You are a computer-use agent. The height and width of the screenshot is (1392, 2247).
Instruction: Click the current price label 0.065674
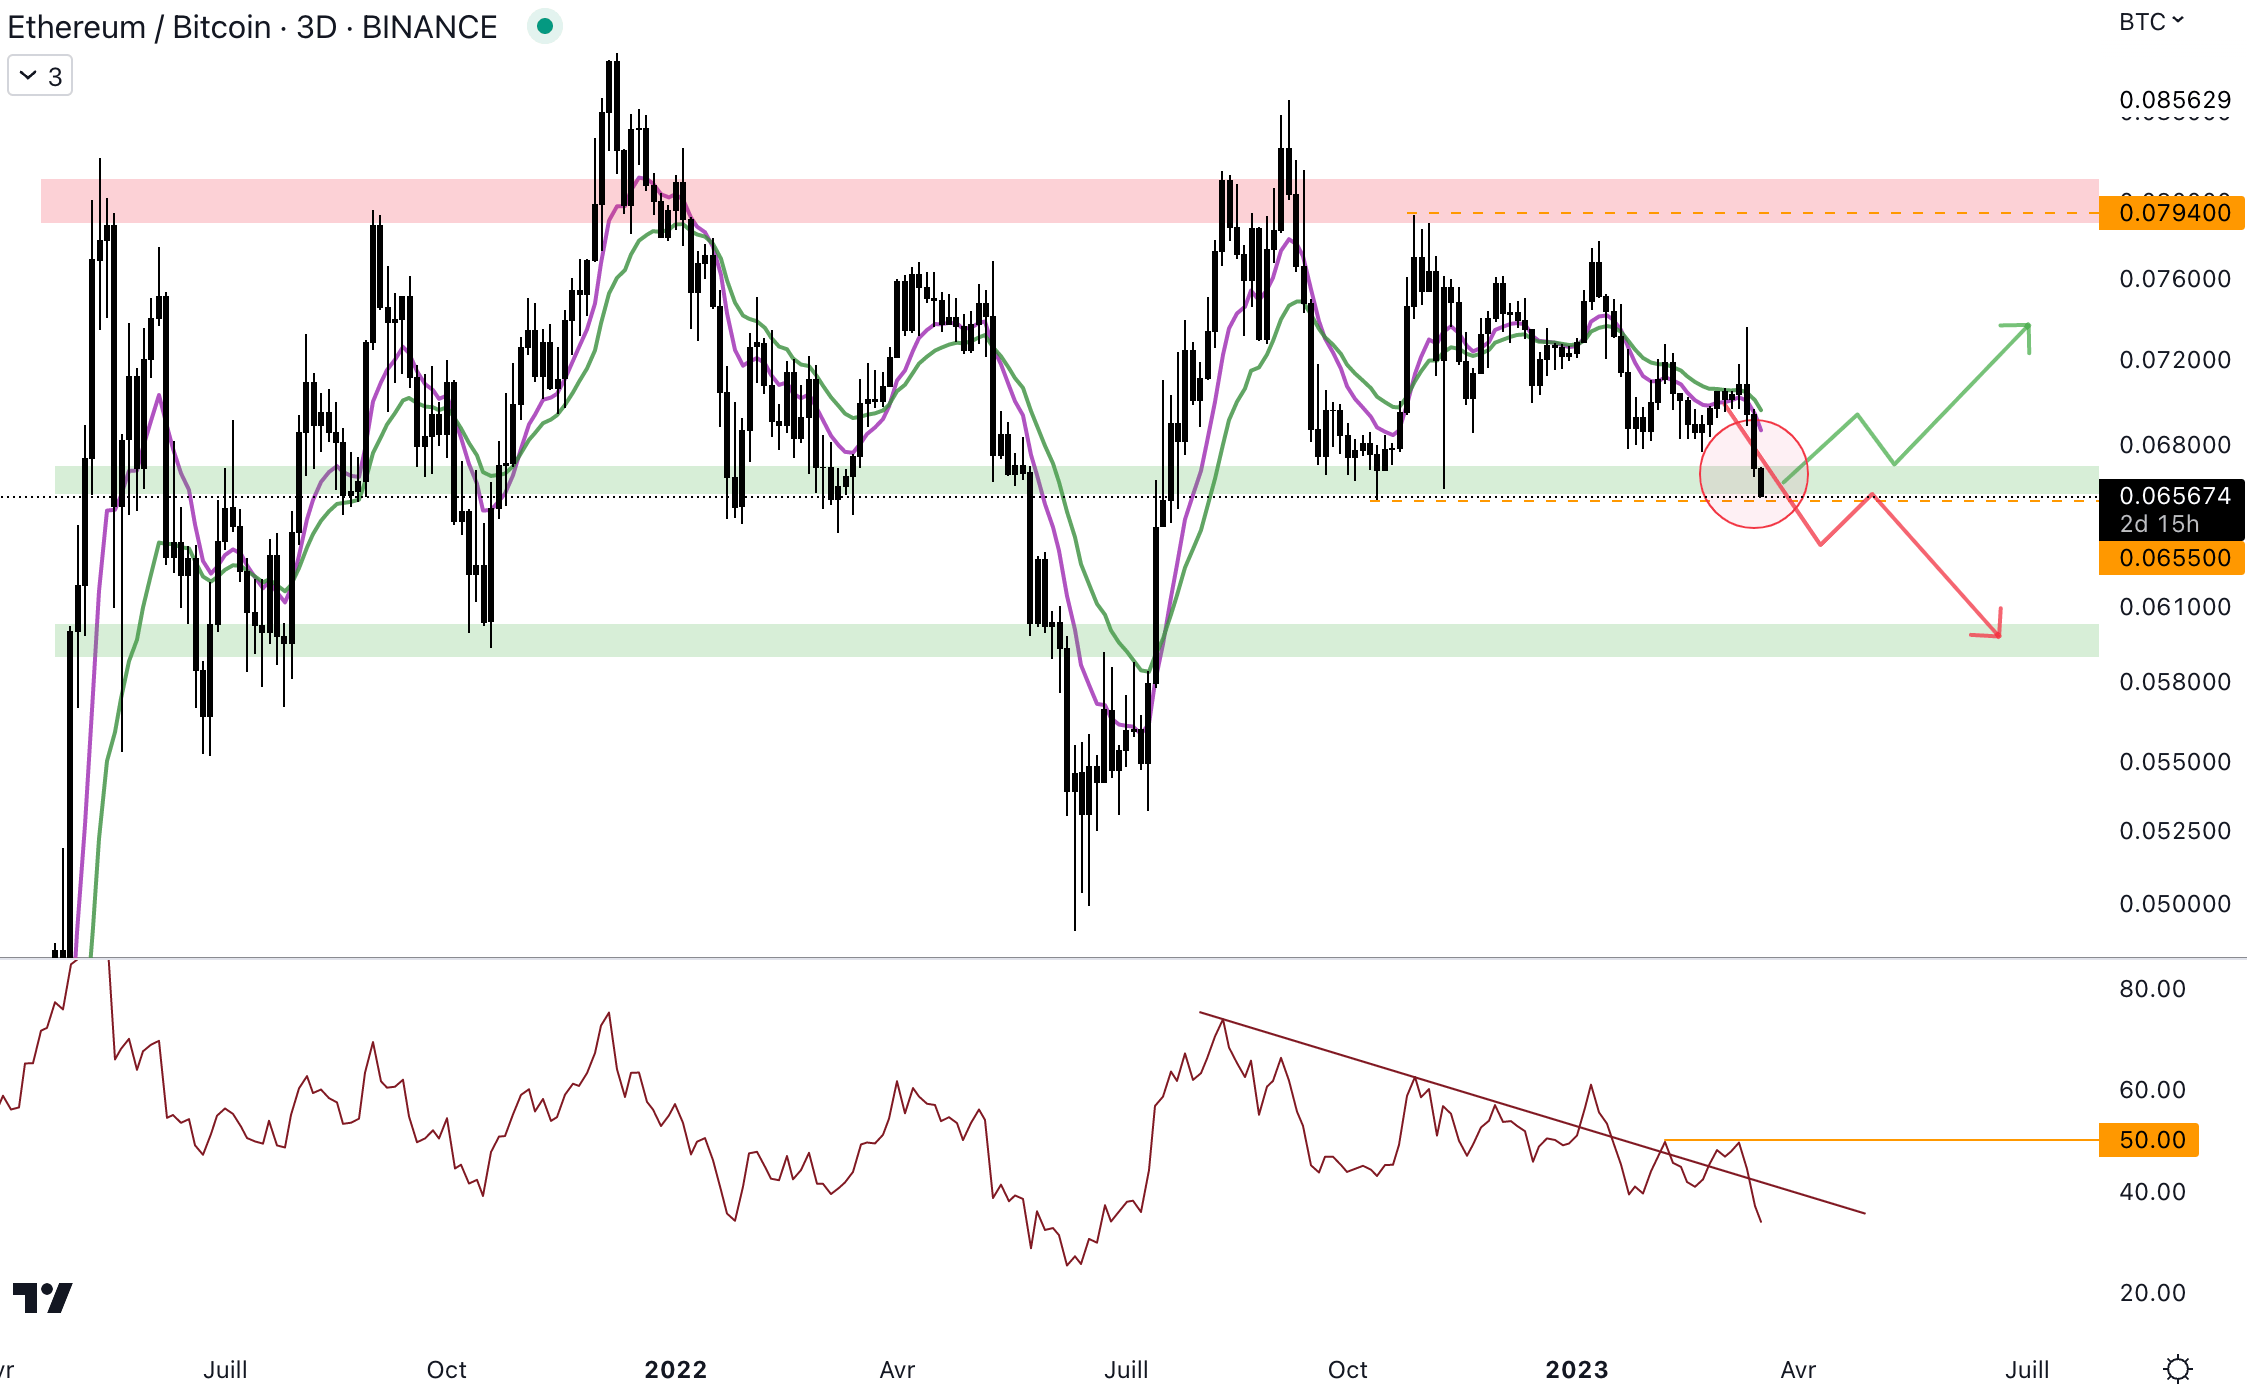click(x=2173, y=497)
